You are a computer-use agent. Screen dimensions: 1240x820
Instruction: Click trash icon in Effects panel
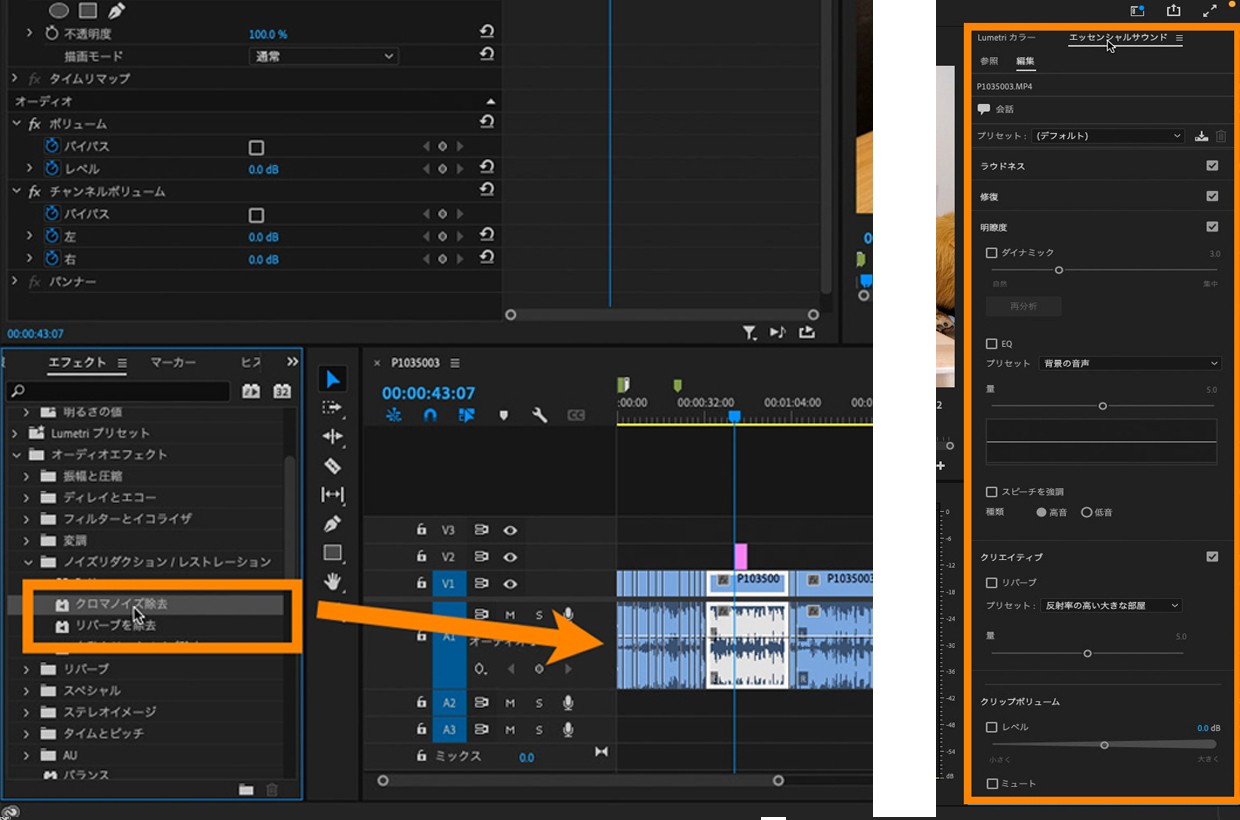272,790
